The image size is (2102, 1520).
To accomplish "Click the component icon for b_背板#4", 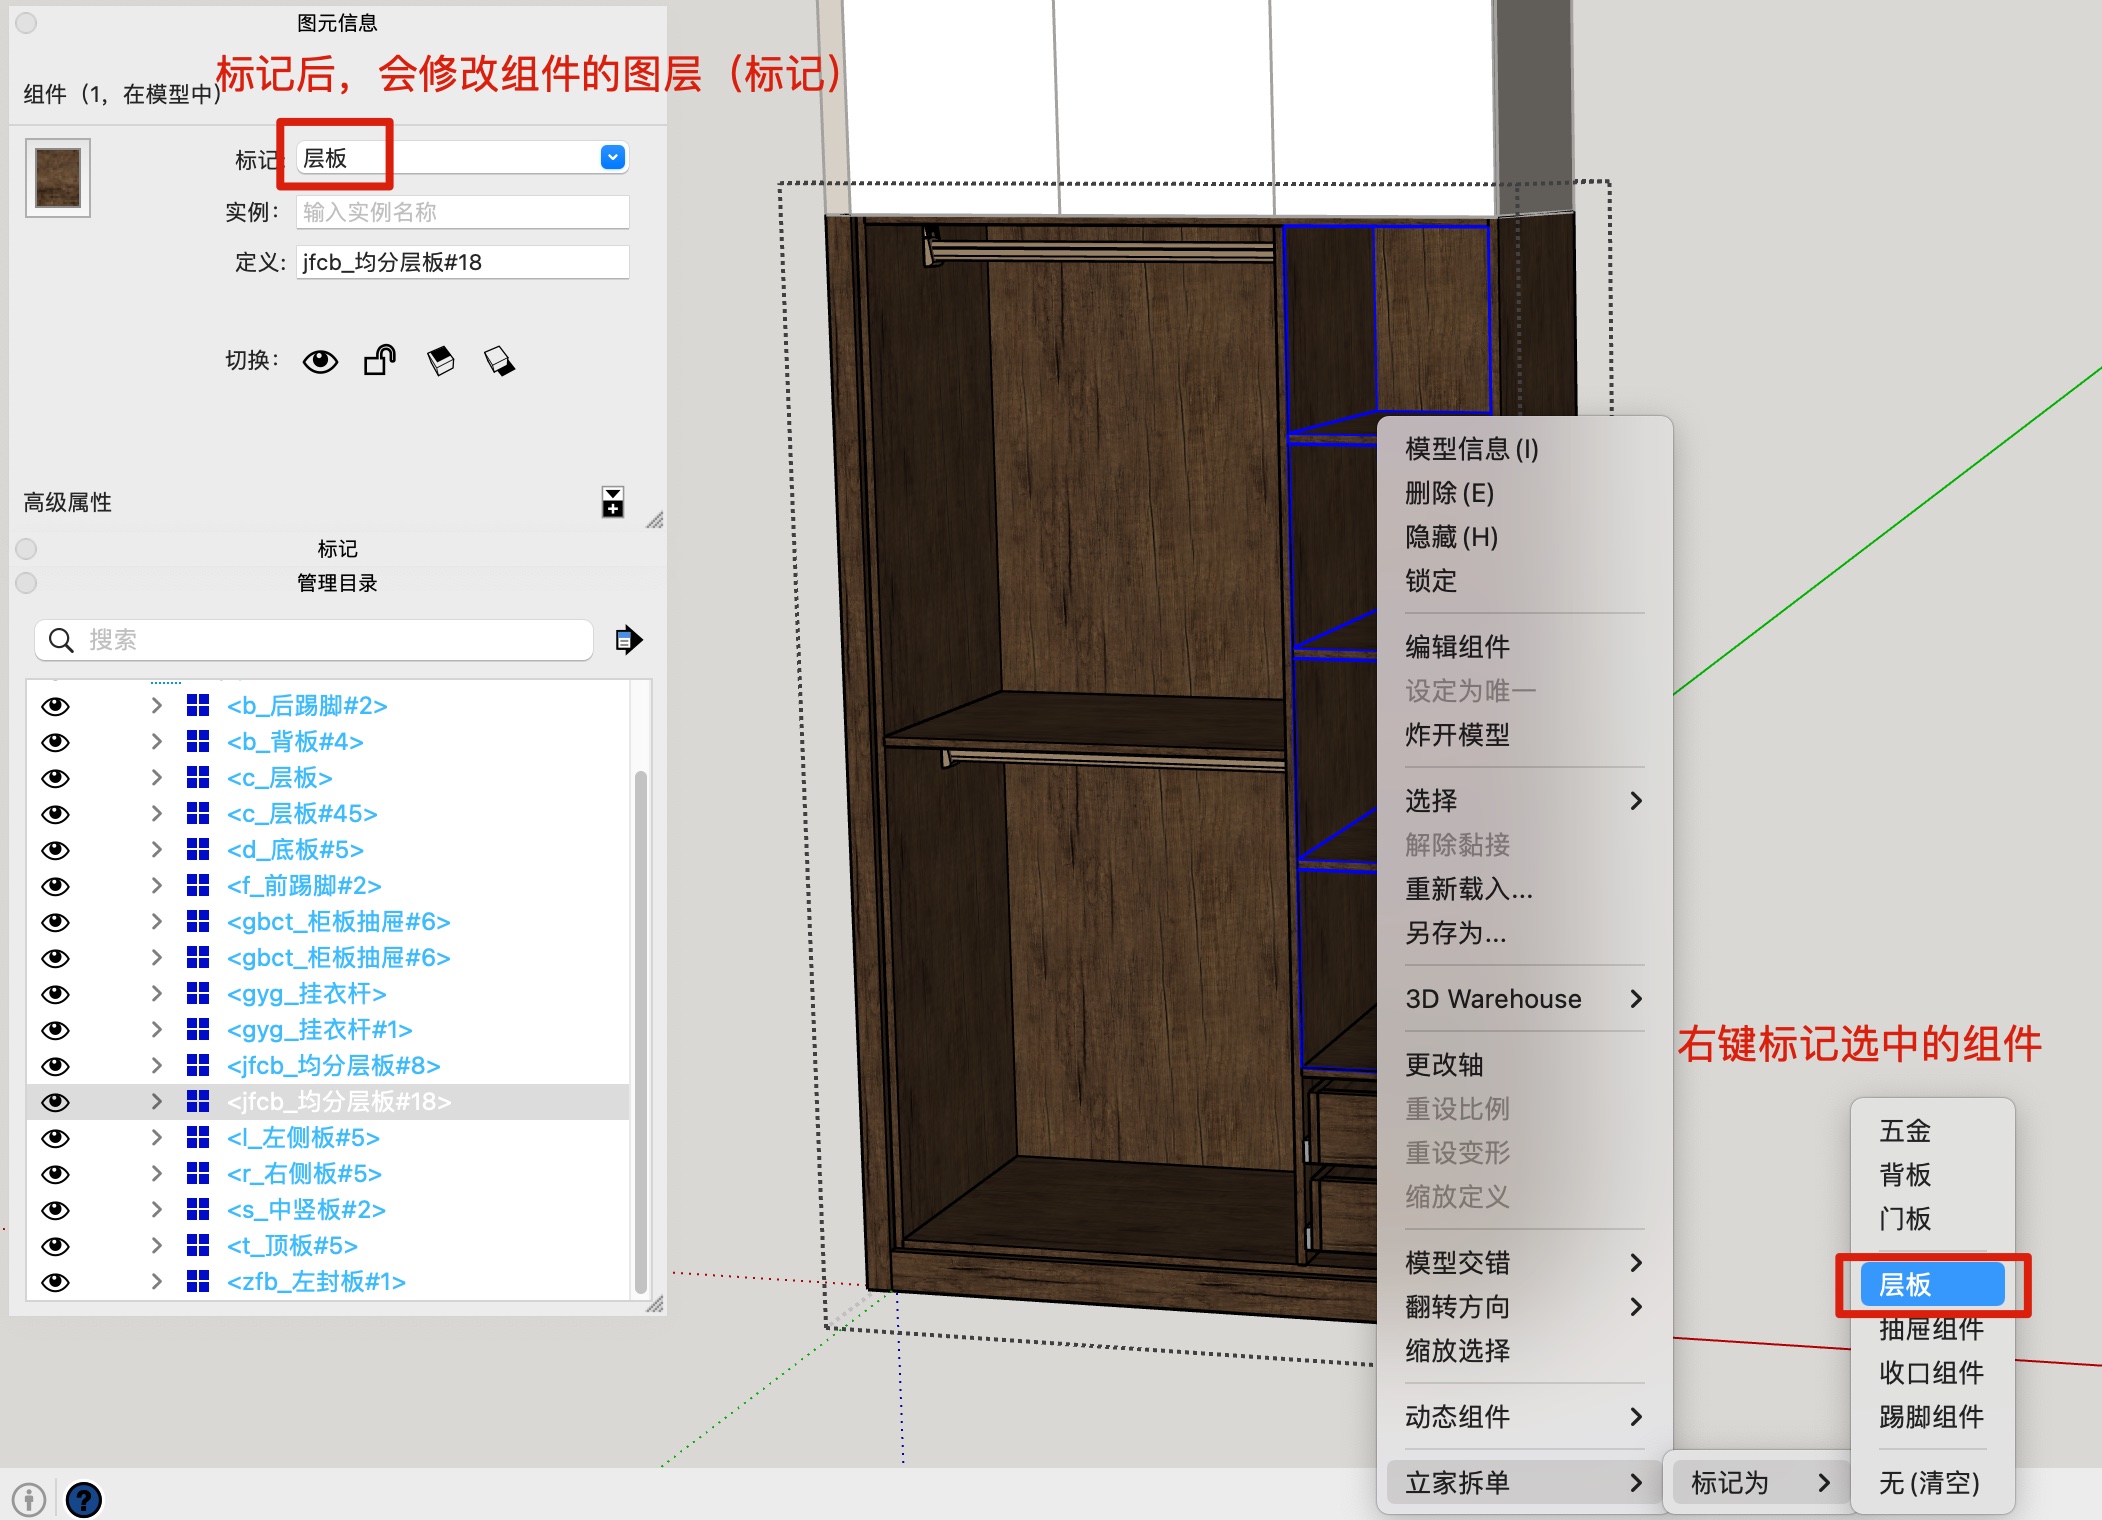I will (198, 742).
